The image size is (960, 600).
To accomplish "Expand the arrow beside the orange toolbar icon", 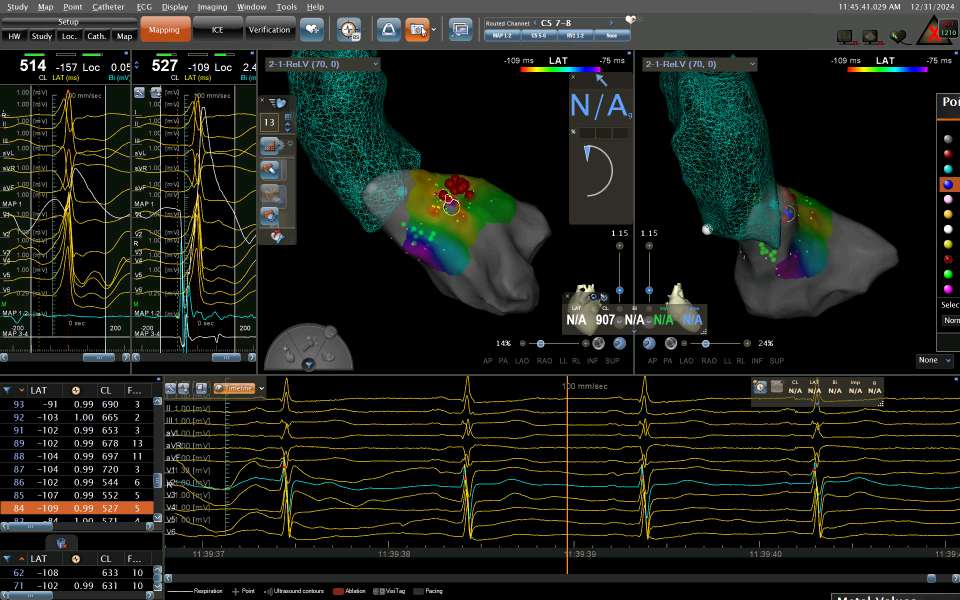I will pyautogui.click(x=433, y=29).
